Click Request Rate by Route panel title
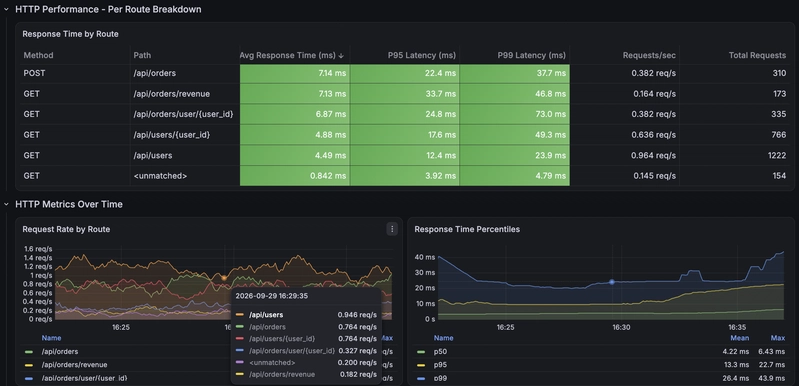 point(66,229)
